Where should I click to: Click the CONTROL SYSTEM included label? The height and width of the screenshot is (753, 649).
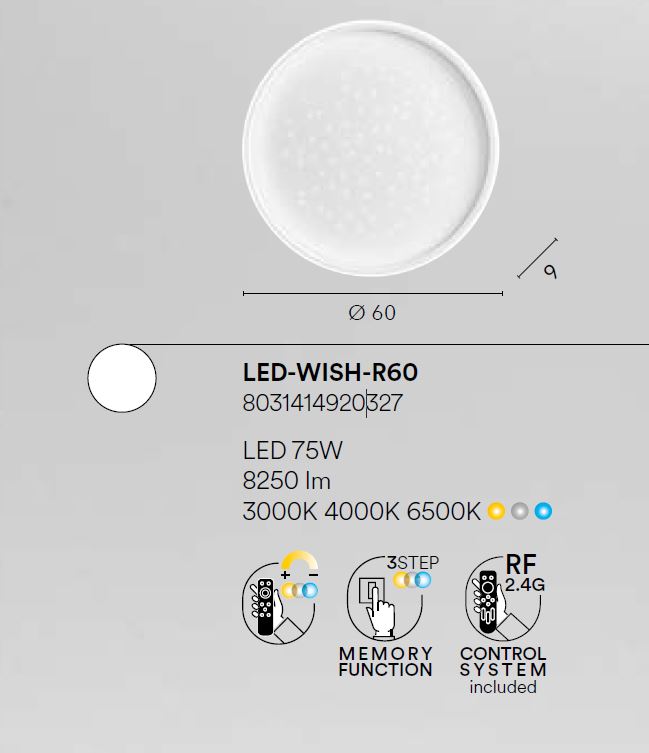(x=503, y=670)
